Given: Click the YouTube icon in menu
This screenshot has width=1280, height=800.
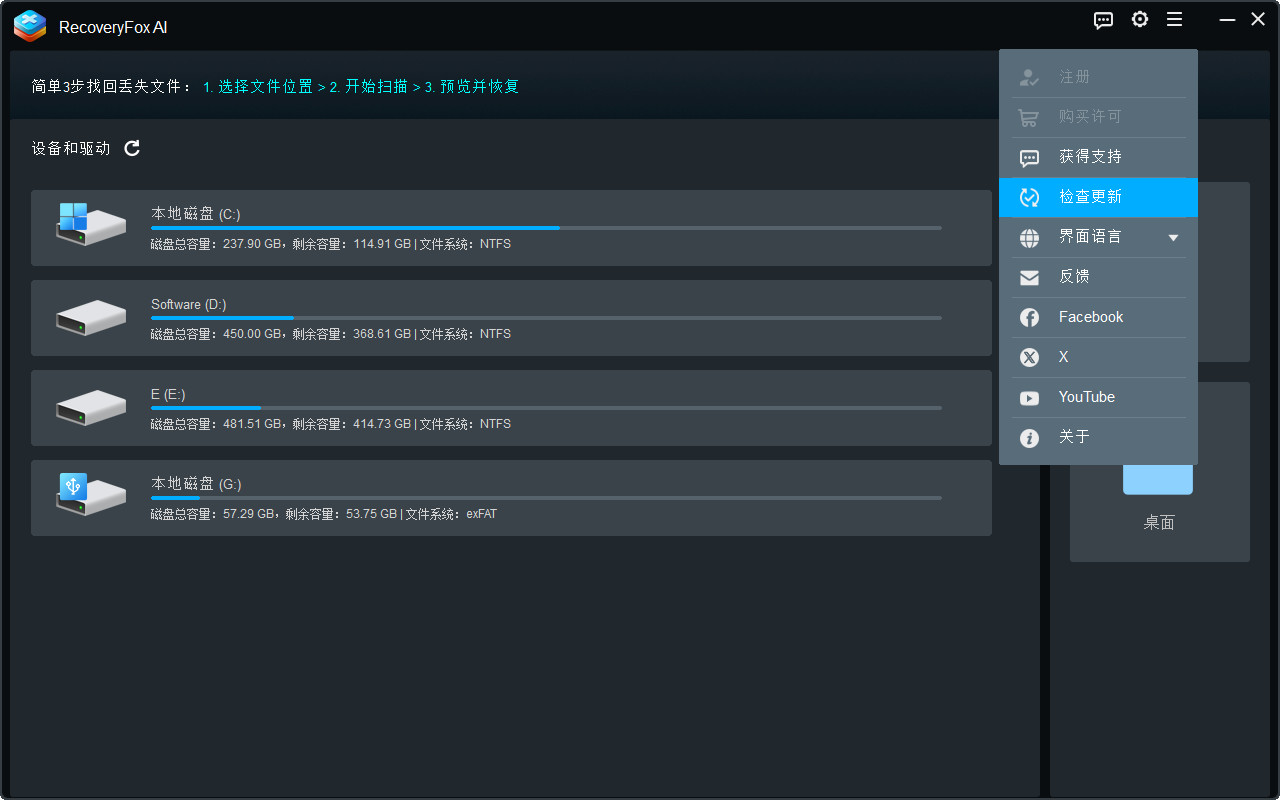Looking at the screenshot, I should point(1029,398).
